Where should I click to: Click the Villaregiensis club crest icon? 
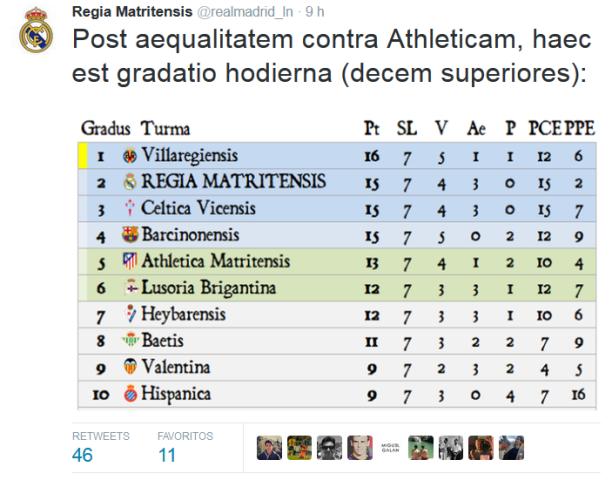pos(130,156)
